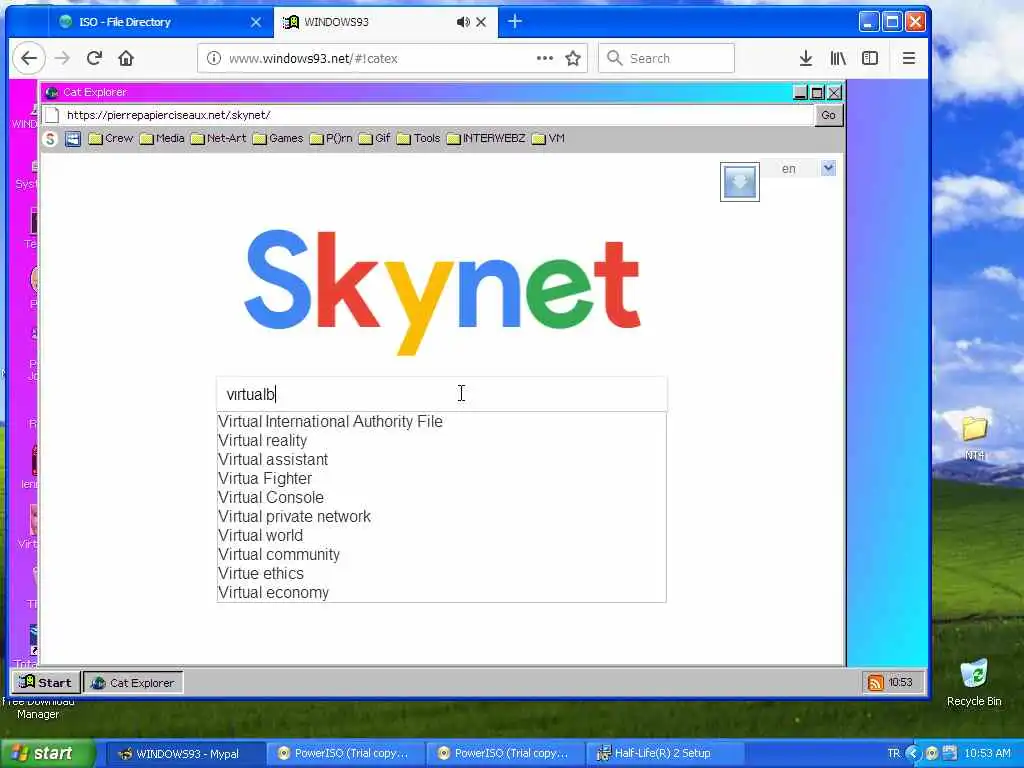1024x768 pixels.
Task: Open the Windows XP start button
Action: pyautogui.click(x=46, y=754)
